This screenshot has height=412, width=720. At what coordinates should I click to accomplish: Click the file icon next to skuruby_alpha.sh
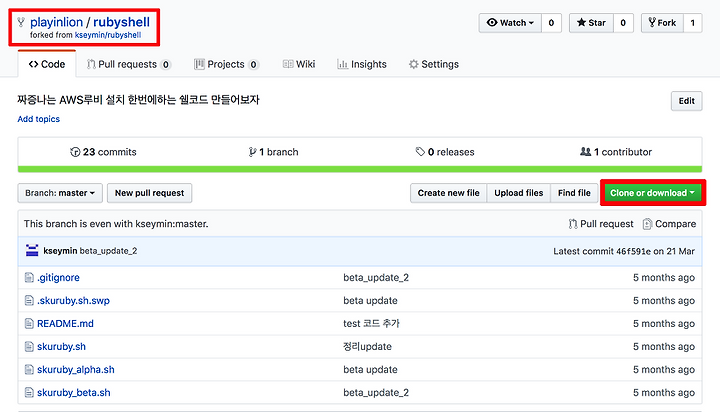29,369
